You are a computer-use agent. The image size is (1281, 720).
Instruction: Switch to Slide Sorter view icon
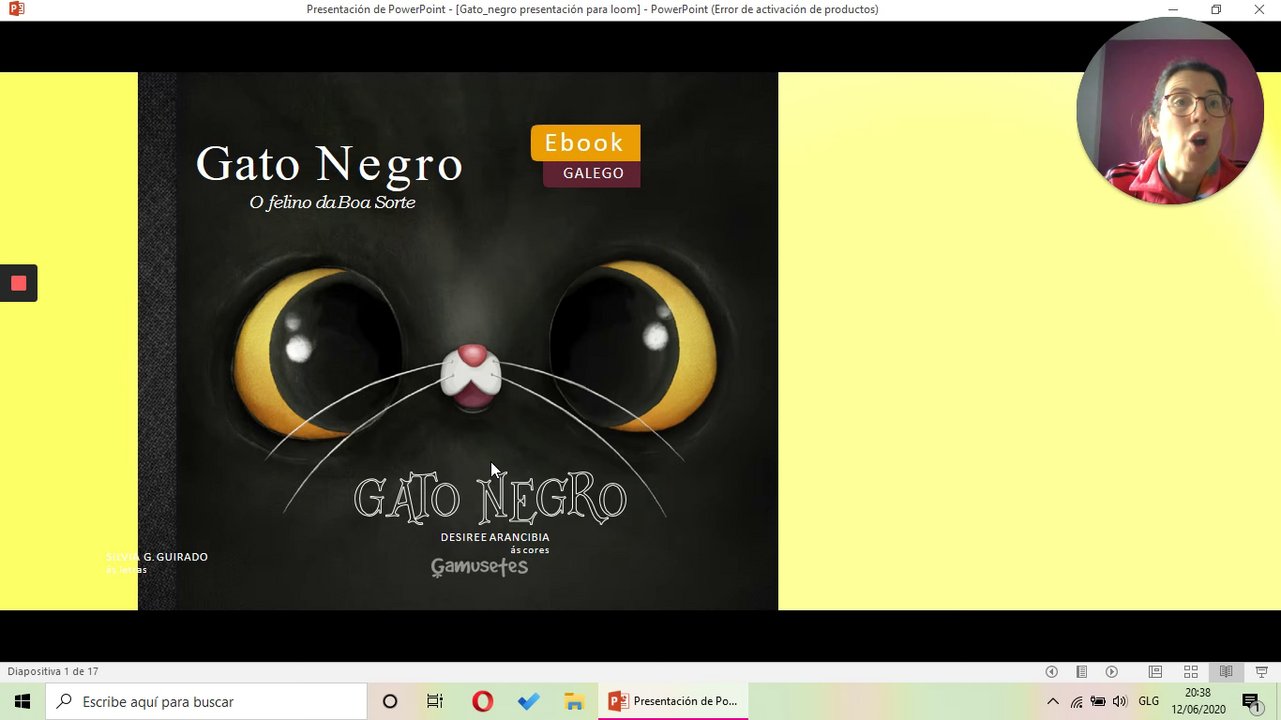(x=1191, y=672)
